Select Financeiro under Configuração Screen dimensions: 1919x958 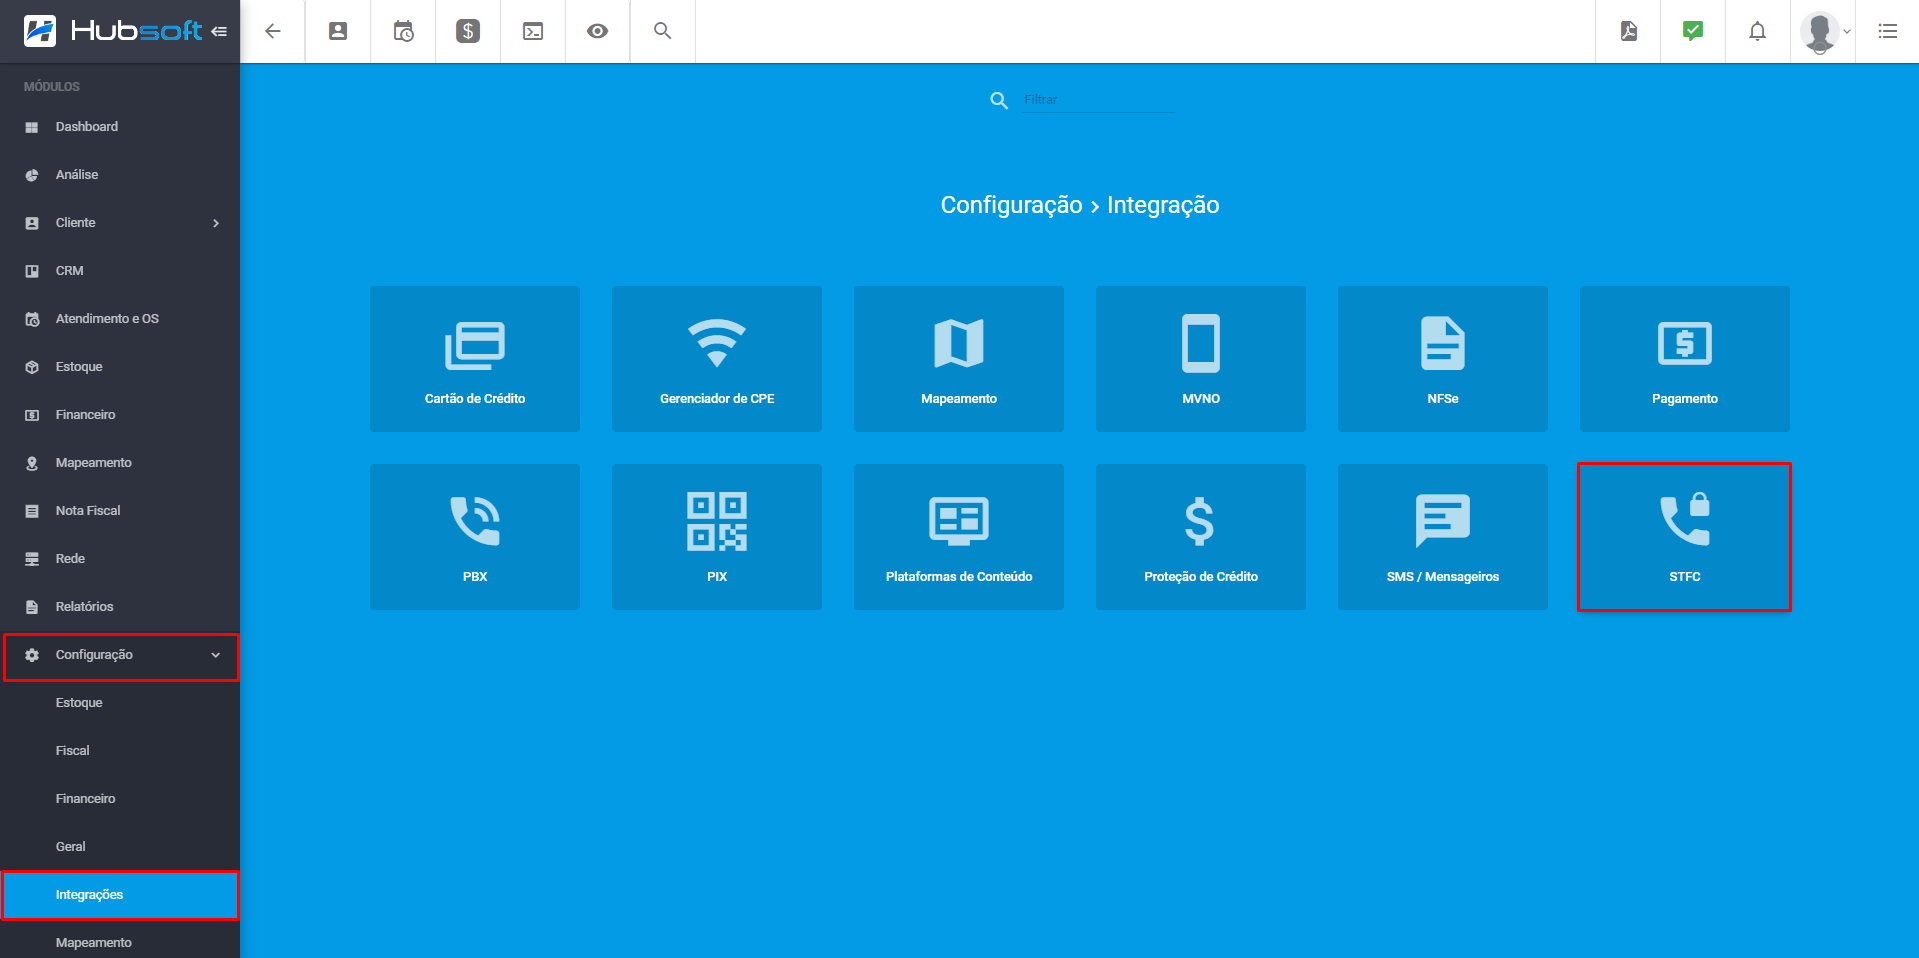coord(120,799)
